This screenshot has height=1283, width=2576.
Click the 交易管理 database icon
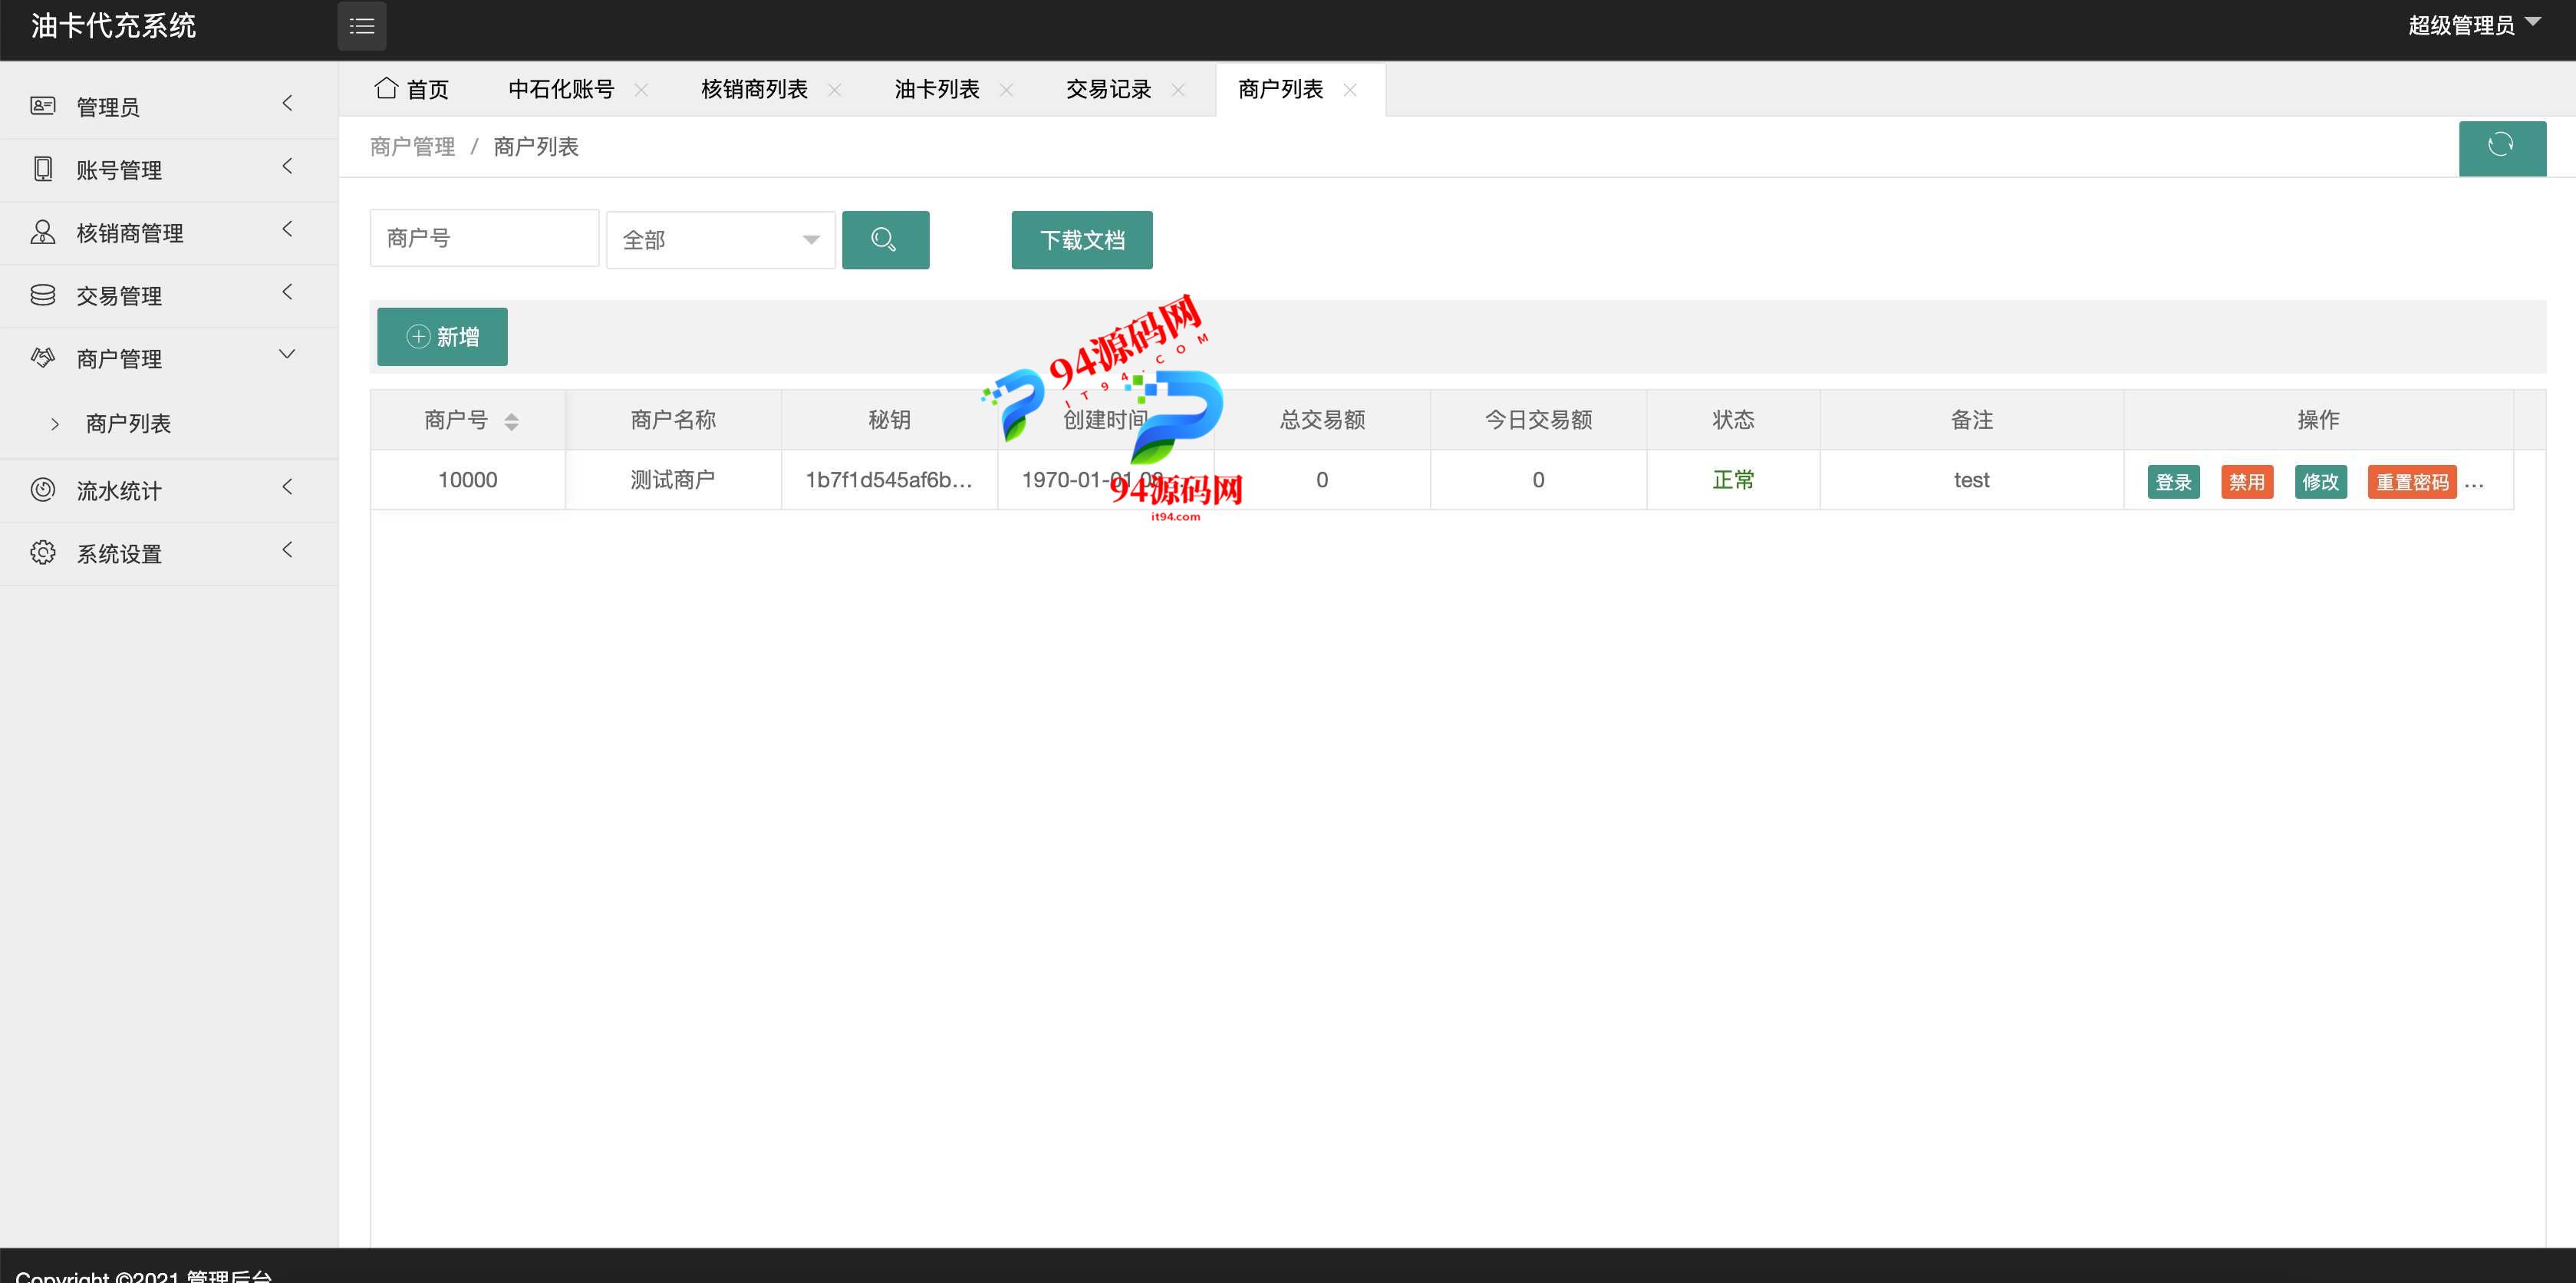(43, 295)
